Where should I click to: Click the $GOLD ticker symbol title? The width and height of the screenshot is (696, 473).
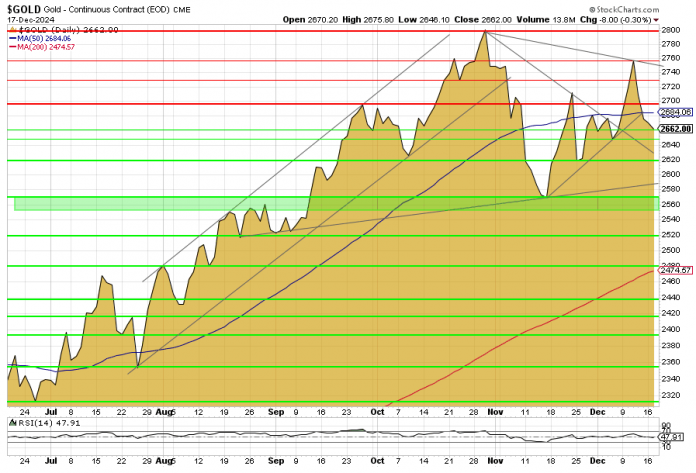[24, 8]
